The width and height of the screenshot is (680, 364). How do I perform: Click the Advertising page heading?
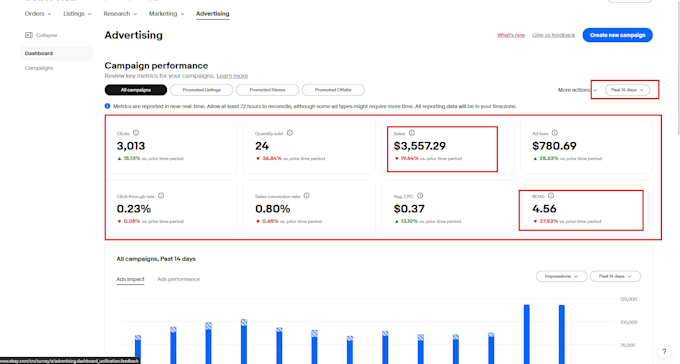point(134,35)
